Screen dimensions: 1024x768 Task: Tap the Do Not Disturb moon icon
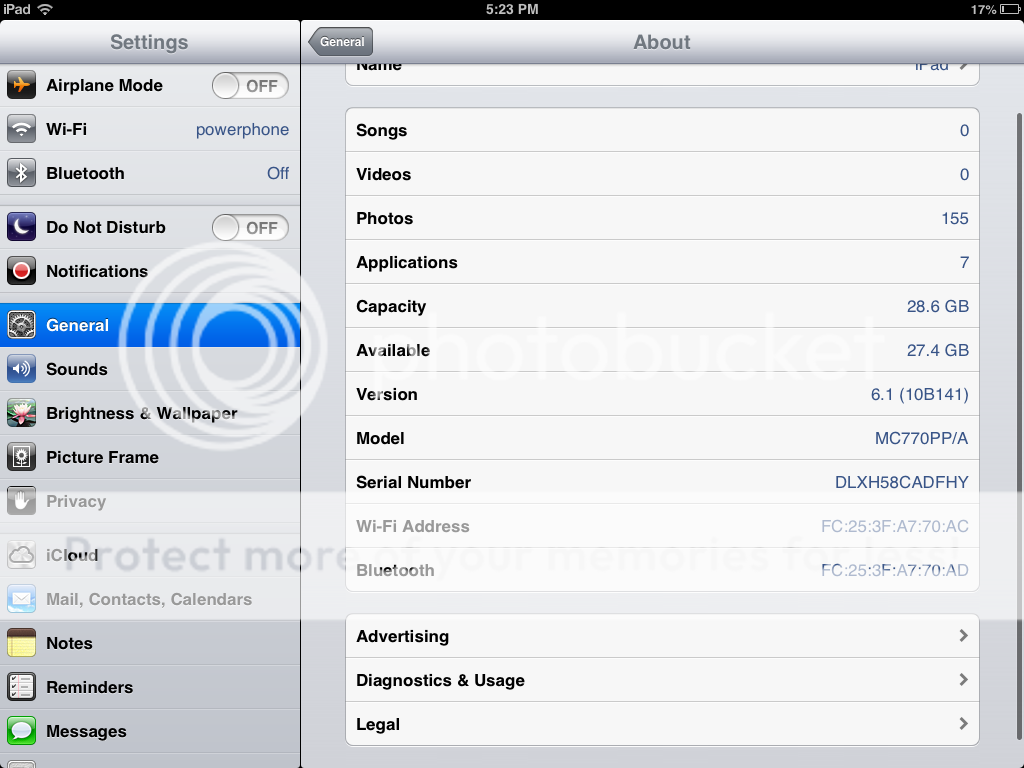21,227
